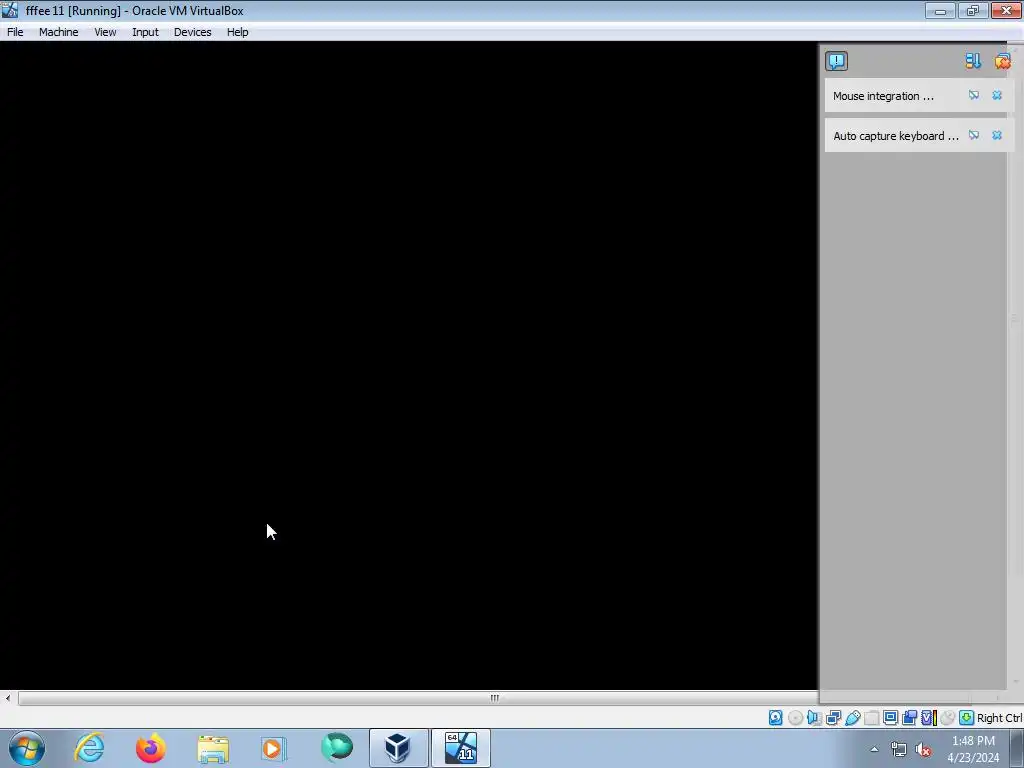Dismiss the Auto capture keyboard notification

[997, 135]
